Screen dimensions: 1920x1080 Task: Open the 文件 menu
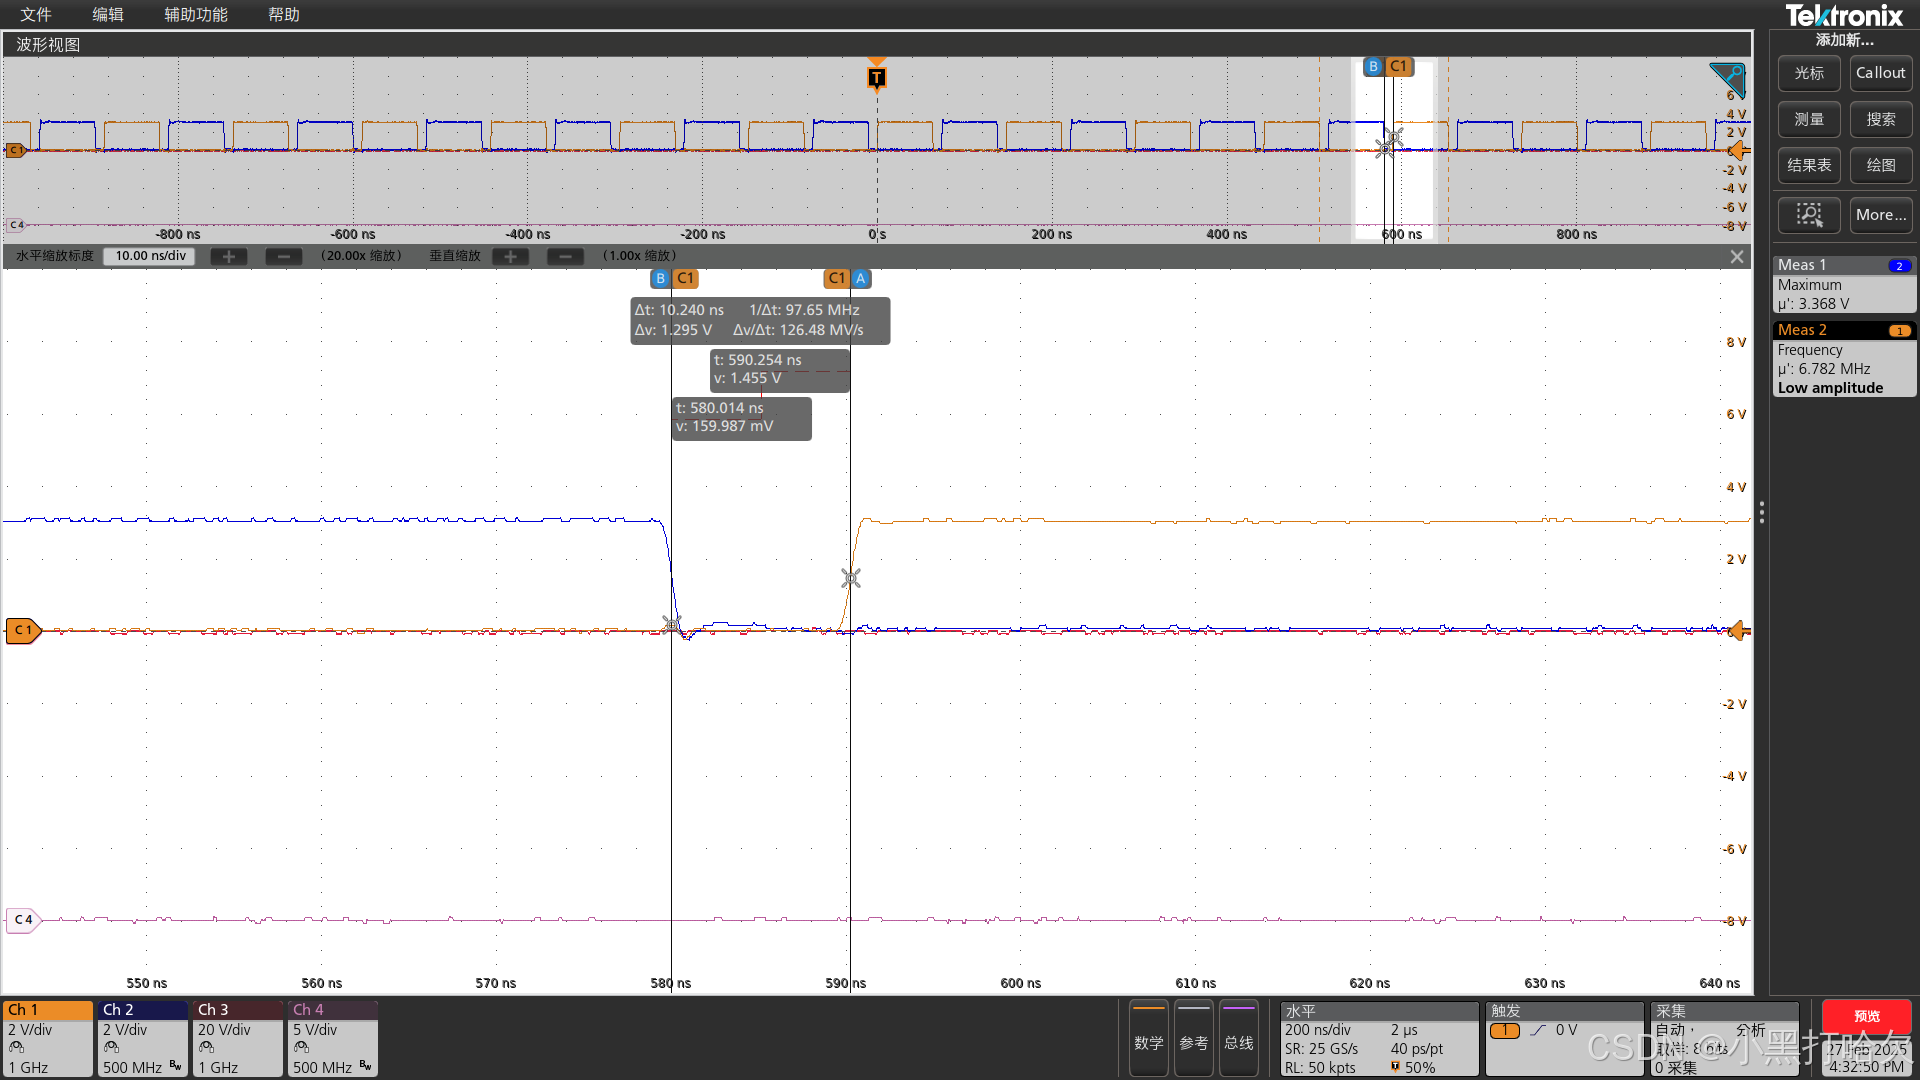[x=36, y=14]
